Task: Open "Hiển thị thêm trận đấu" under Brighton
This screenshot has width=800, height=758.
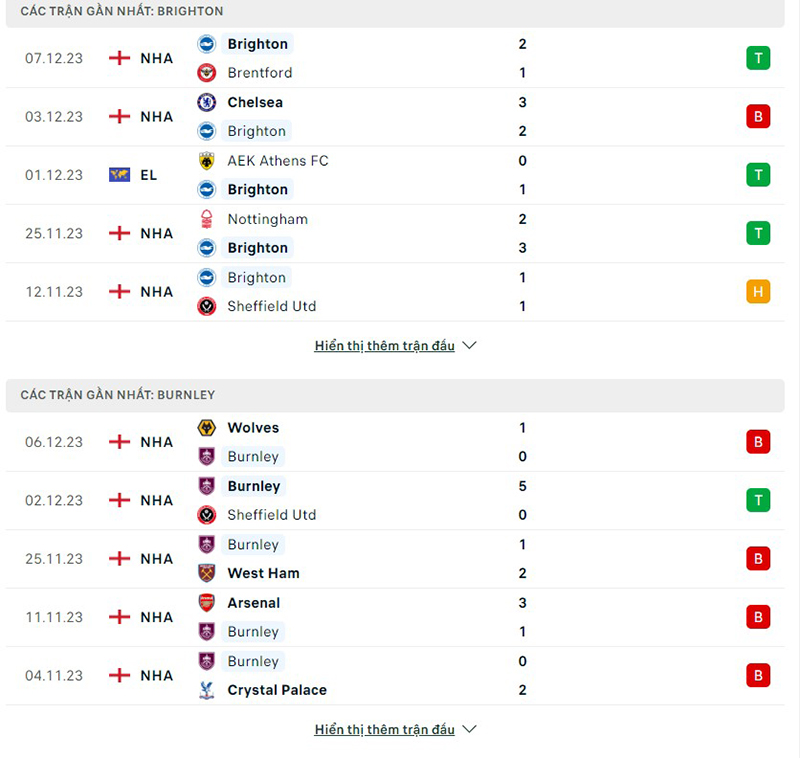Action: (x=384, y=346)
